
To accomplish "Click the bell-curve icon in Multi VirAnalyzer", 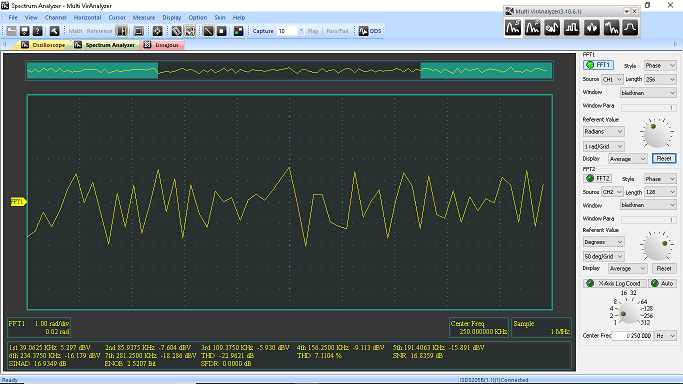I will [x=630, y=28].
